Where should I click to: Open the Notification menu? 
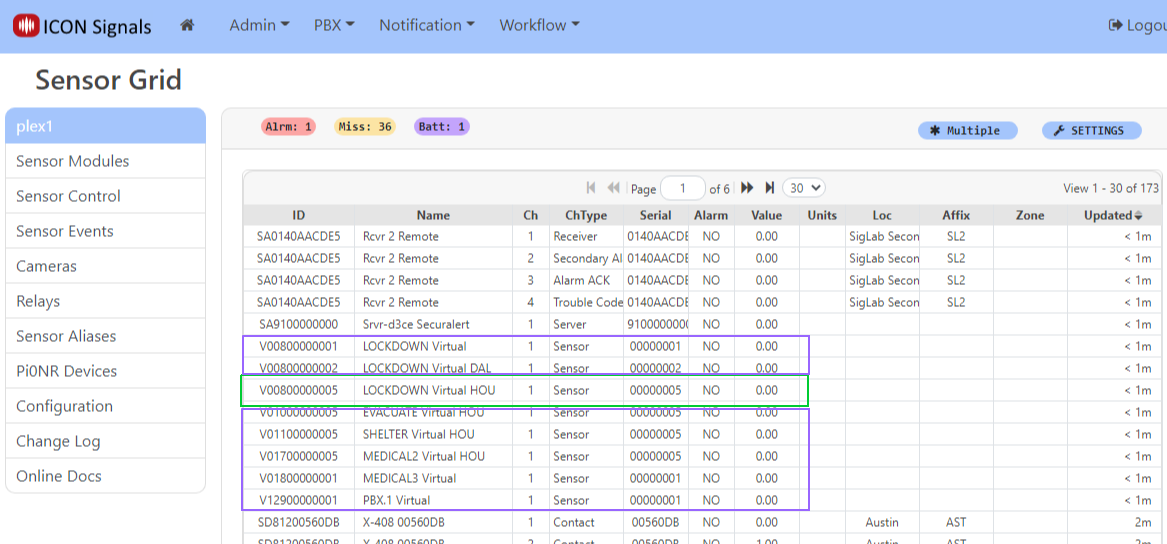pos(426,25)
